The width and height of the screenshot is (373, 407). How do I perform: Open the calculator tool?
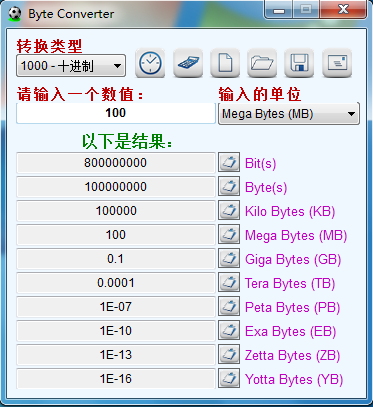click(188, 63)
